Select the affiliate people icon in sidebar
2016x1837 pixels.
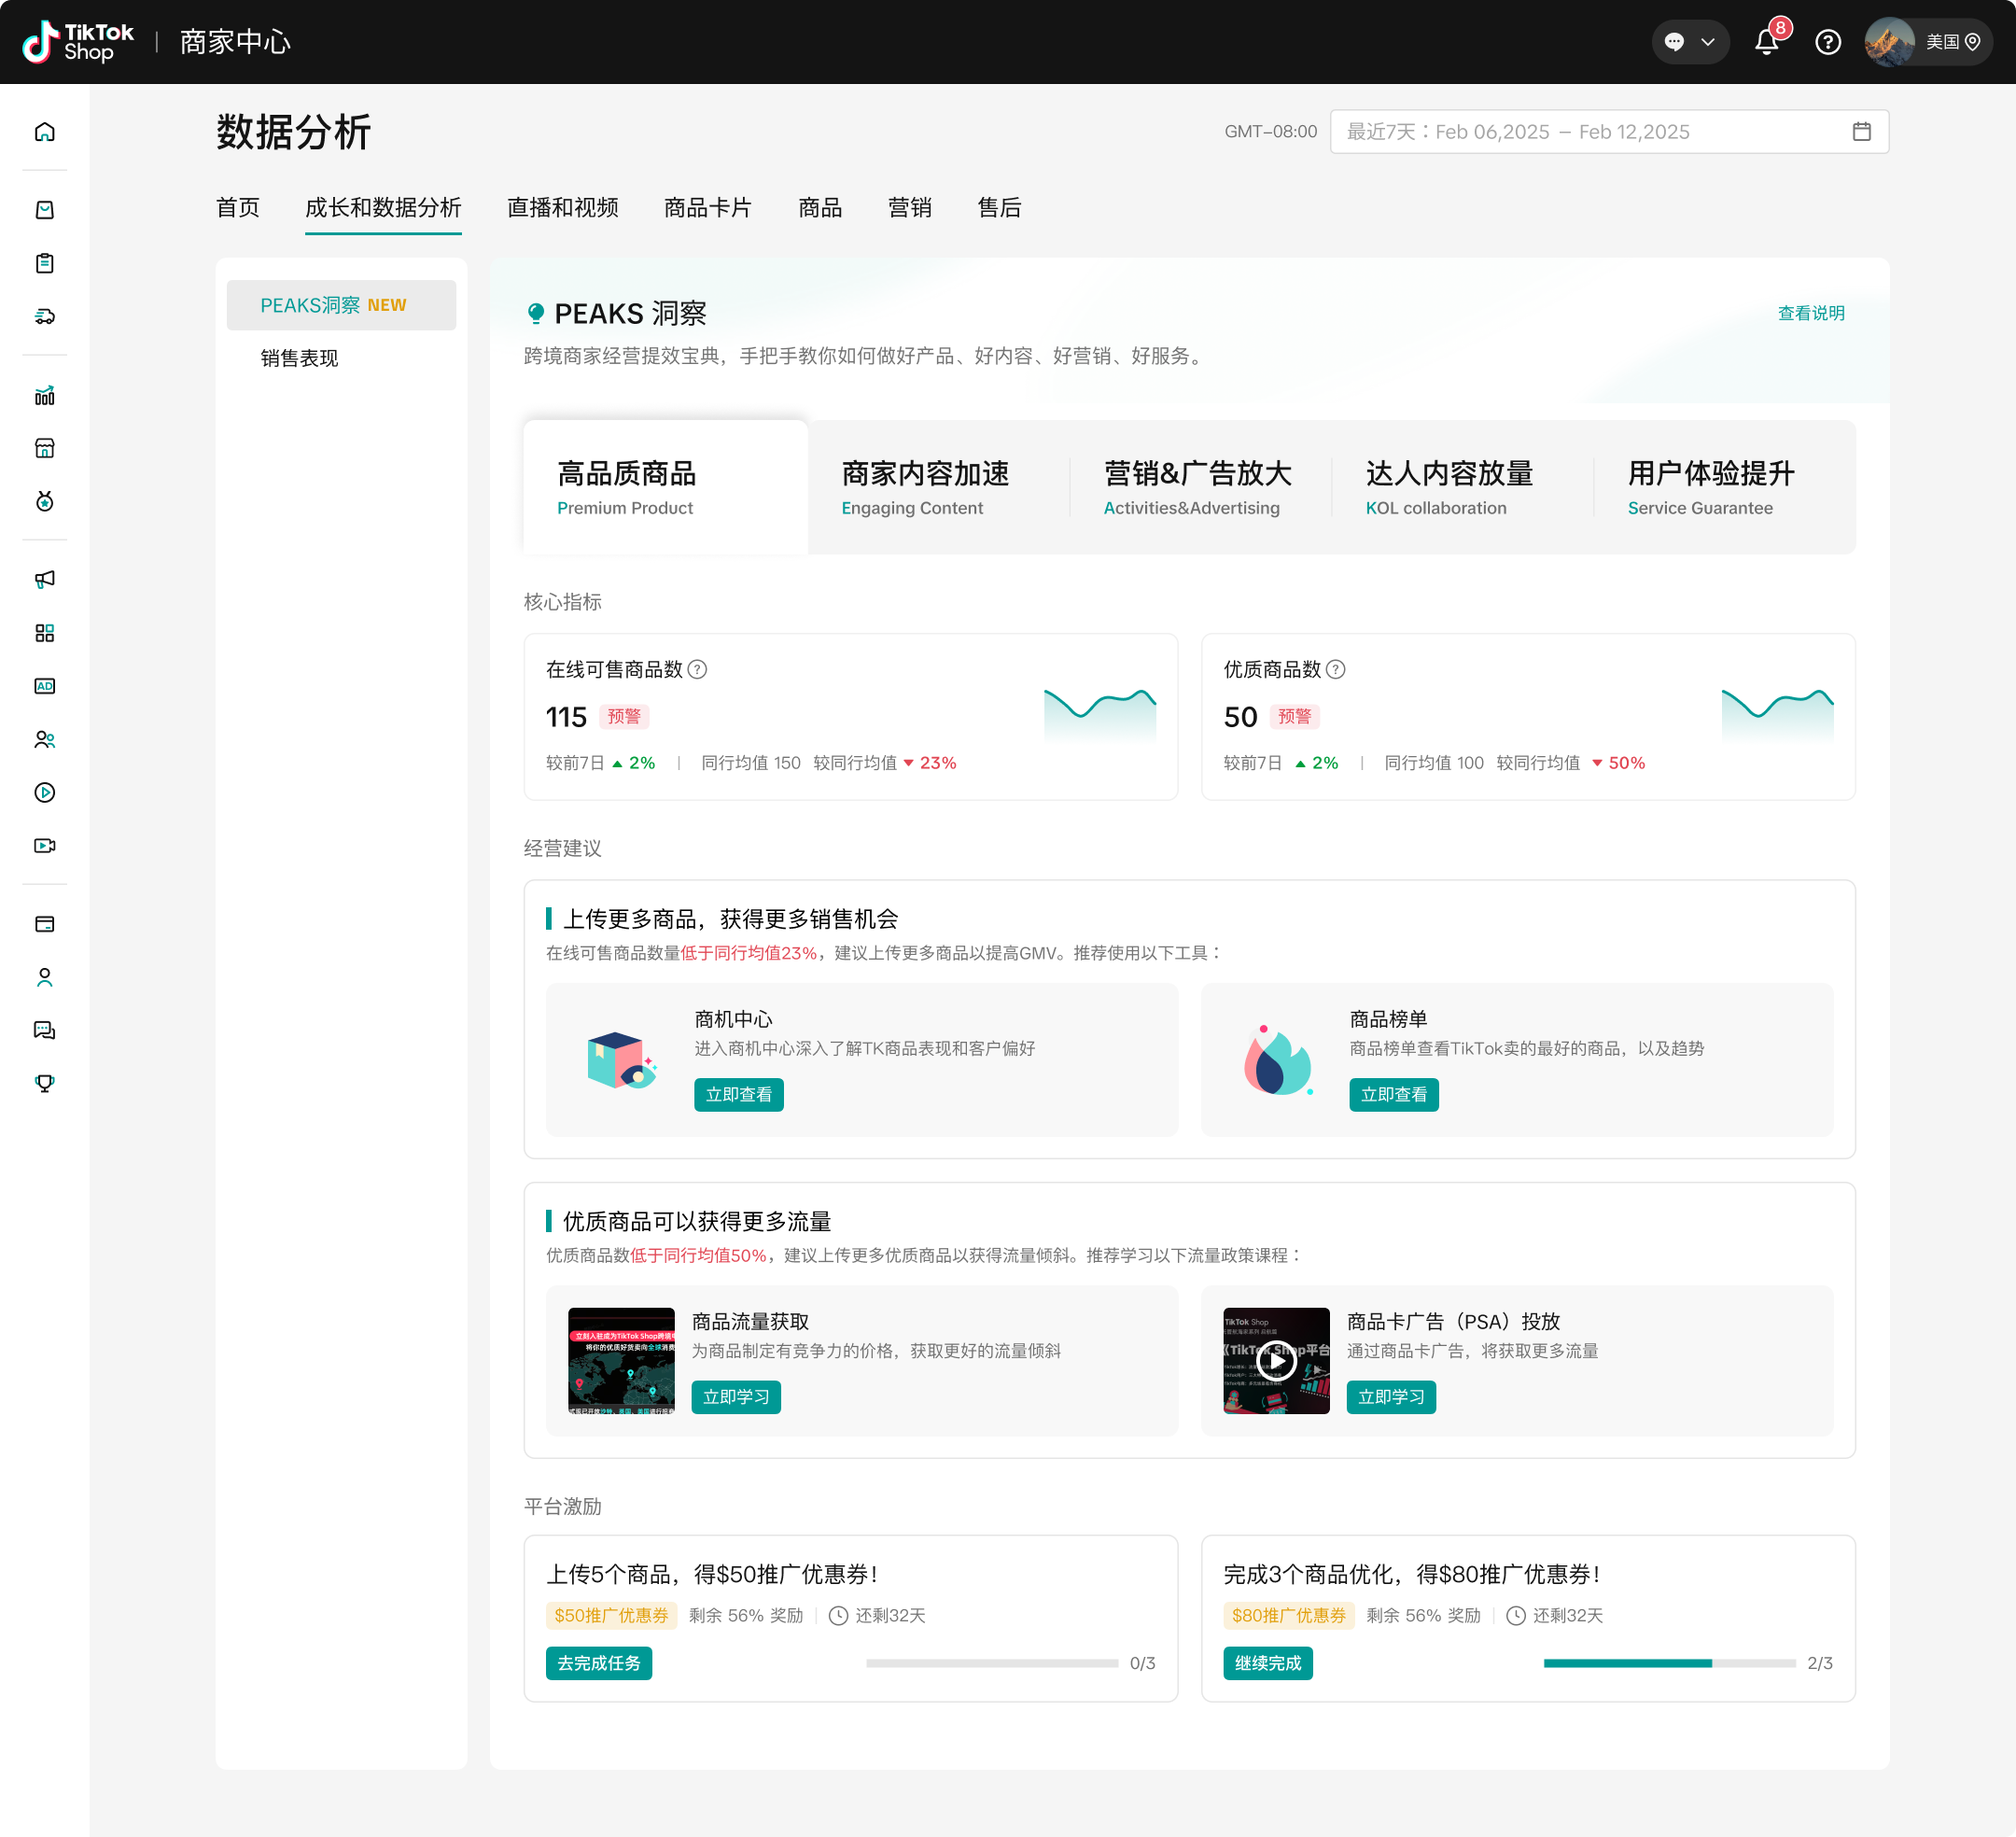[44, 739]
